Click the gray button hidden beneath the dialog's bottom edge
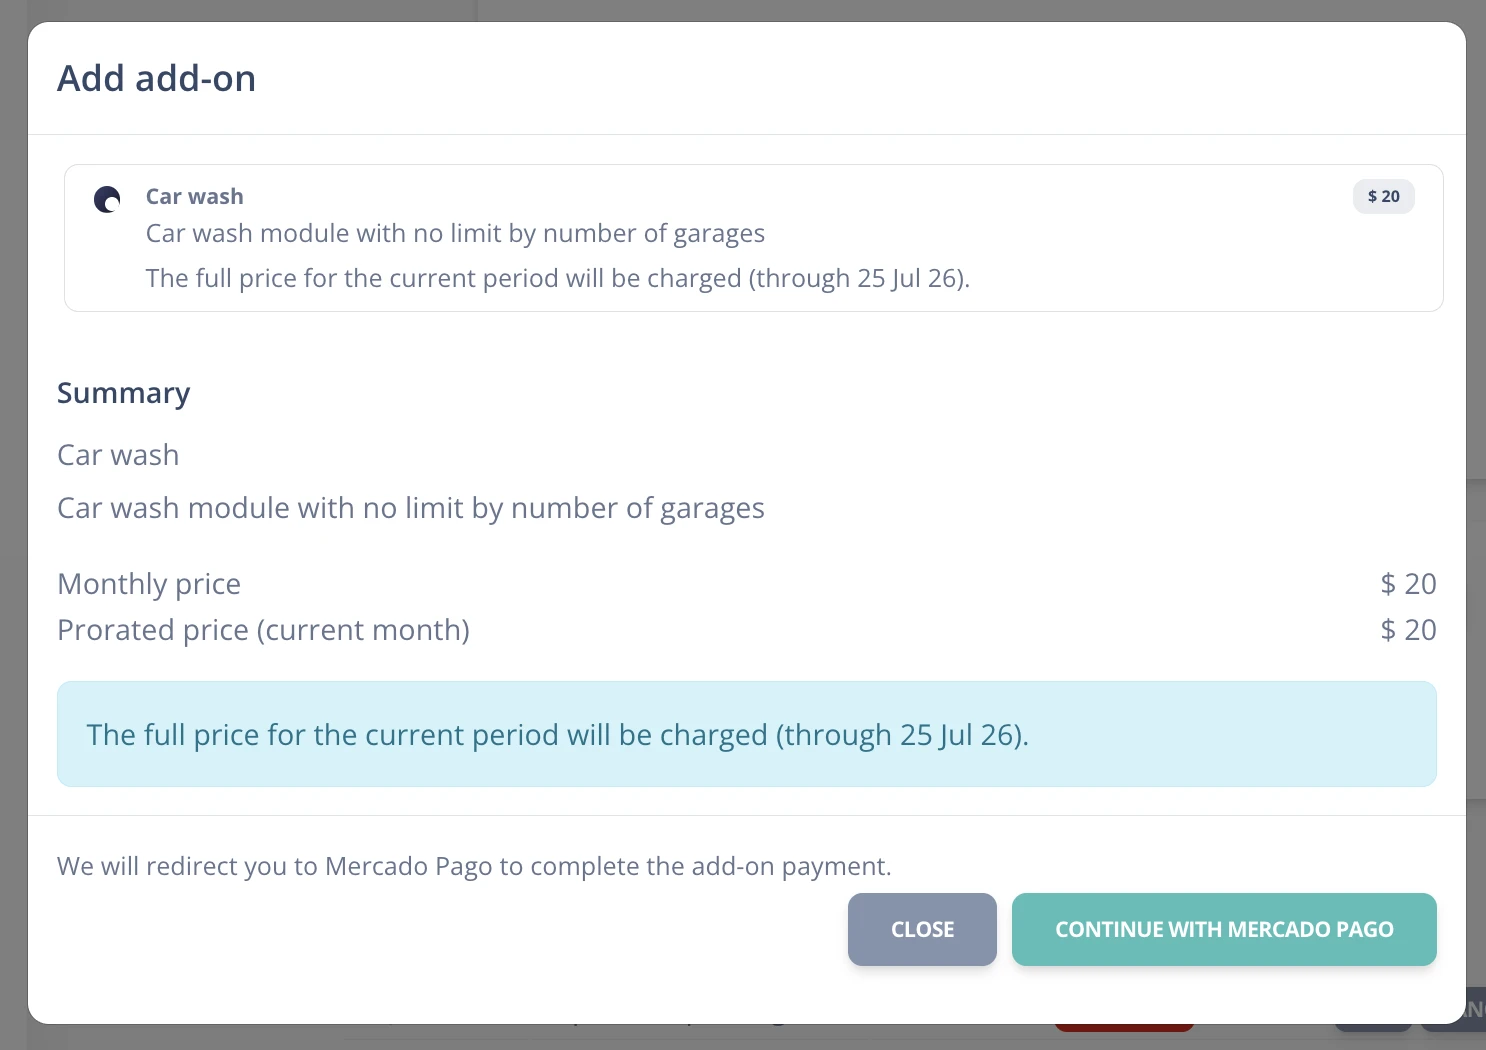Viewport: 1486px width, 1050px height. (1373, 1027)
